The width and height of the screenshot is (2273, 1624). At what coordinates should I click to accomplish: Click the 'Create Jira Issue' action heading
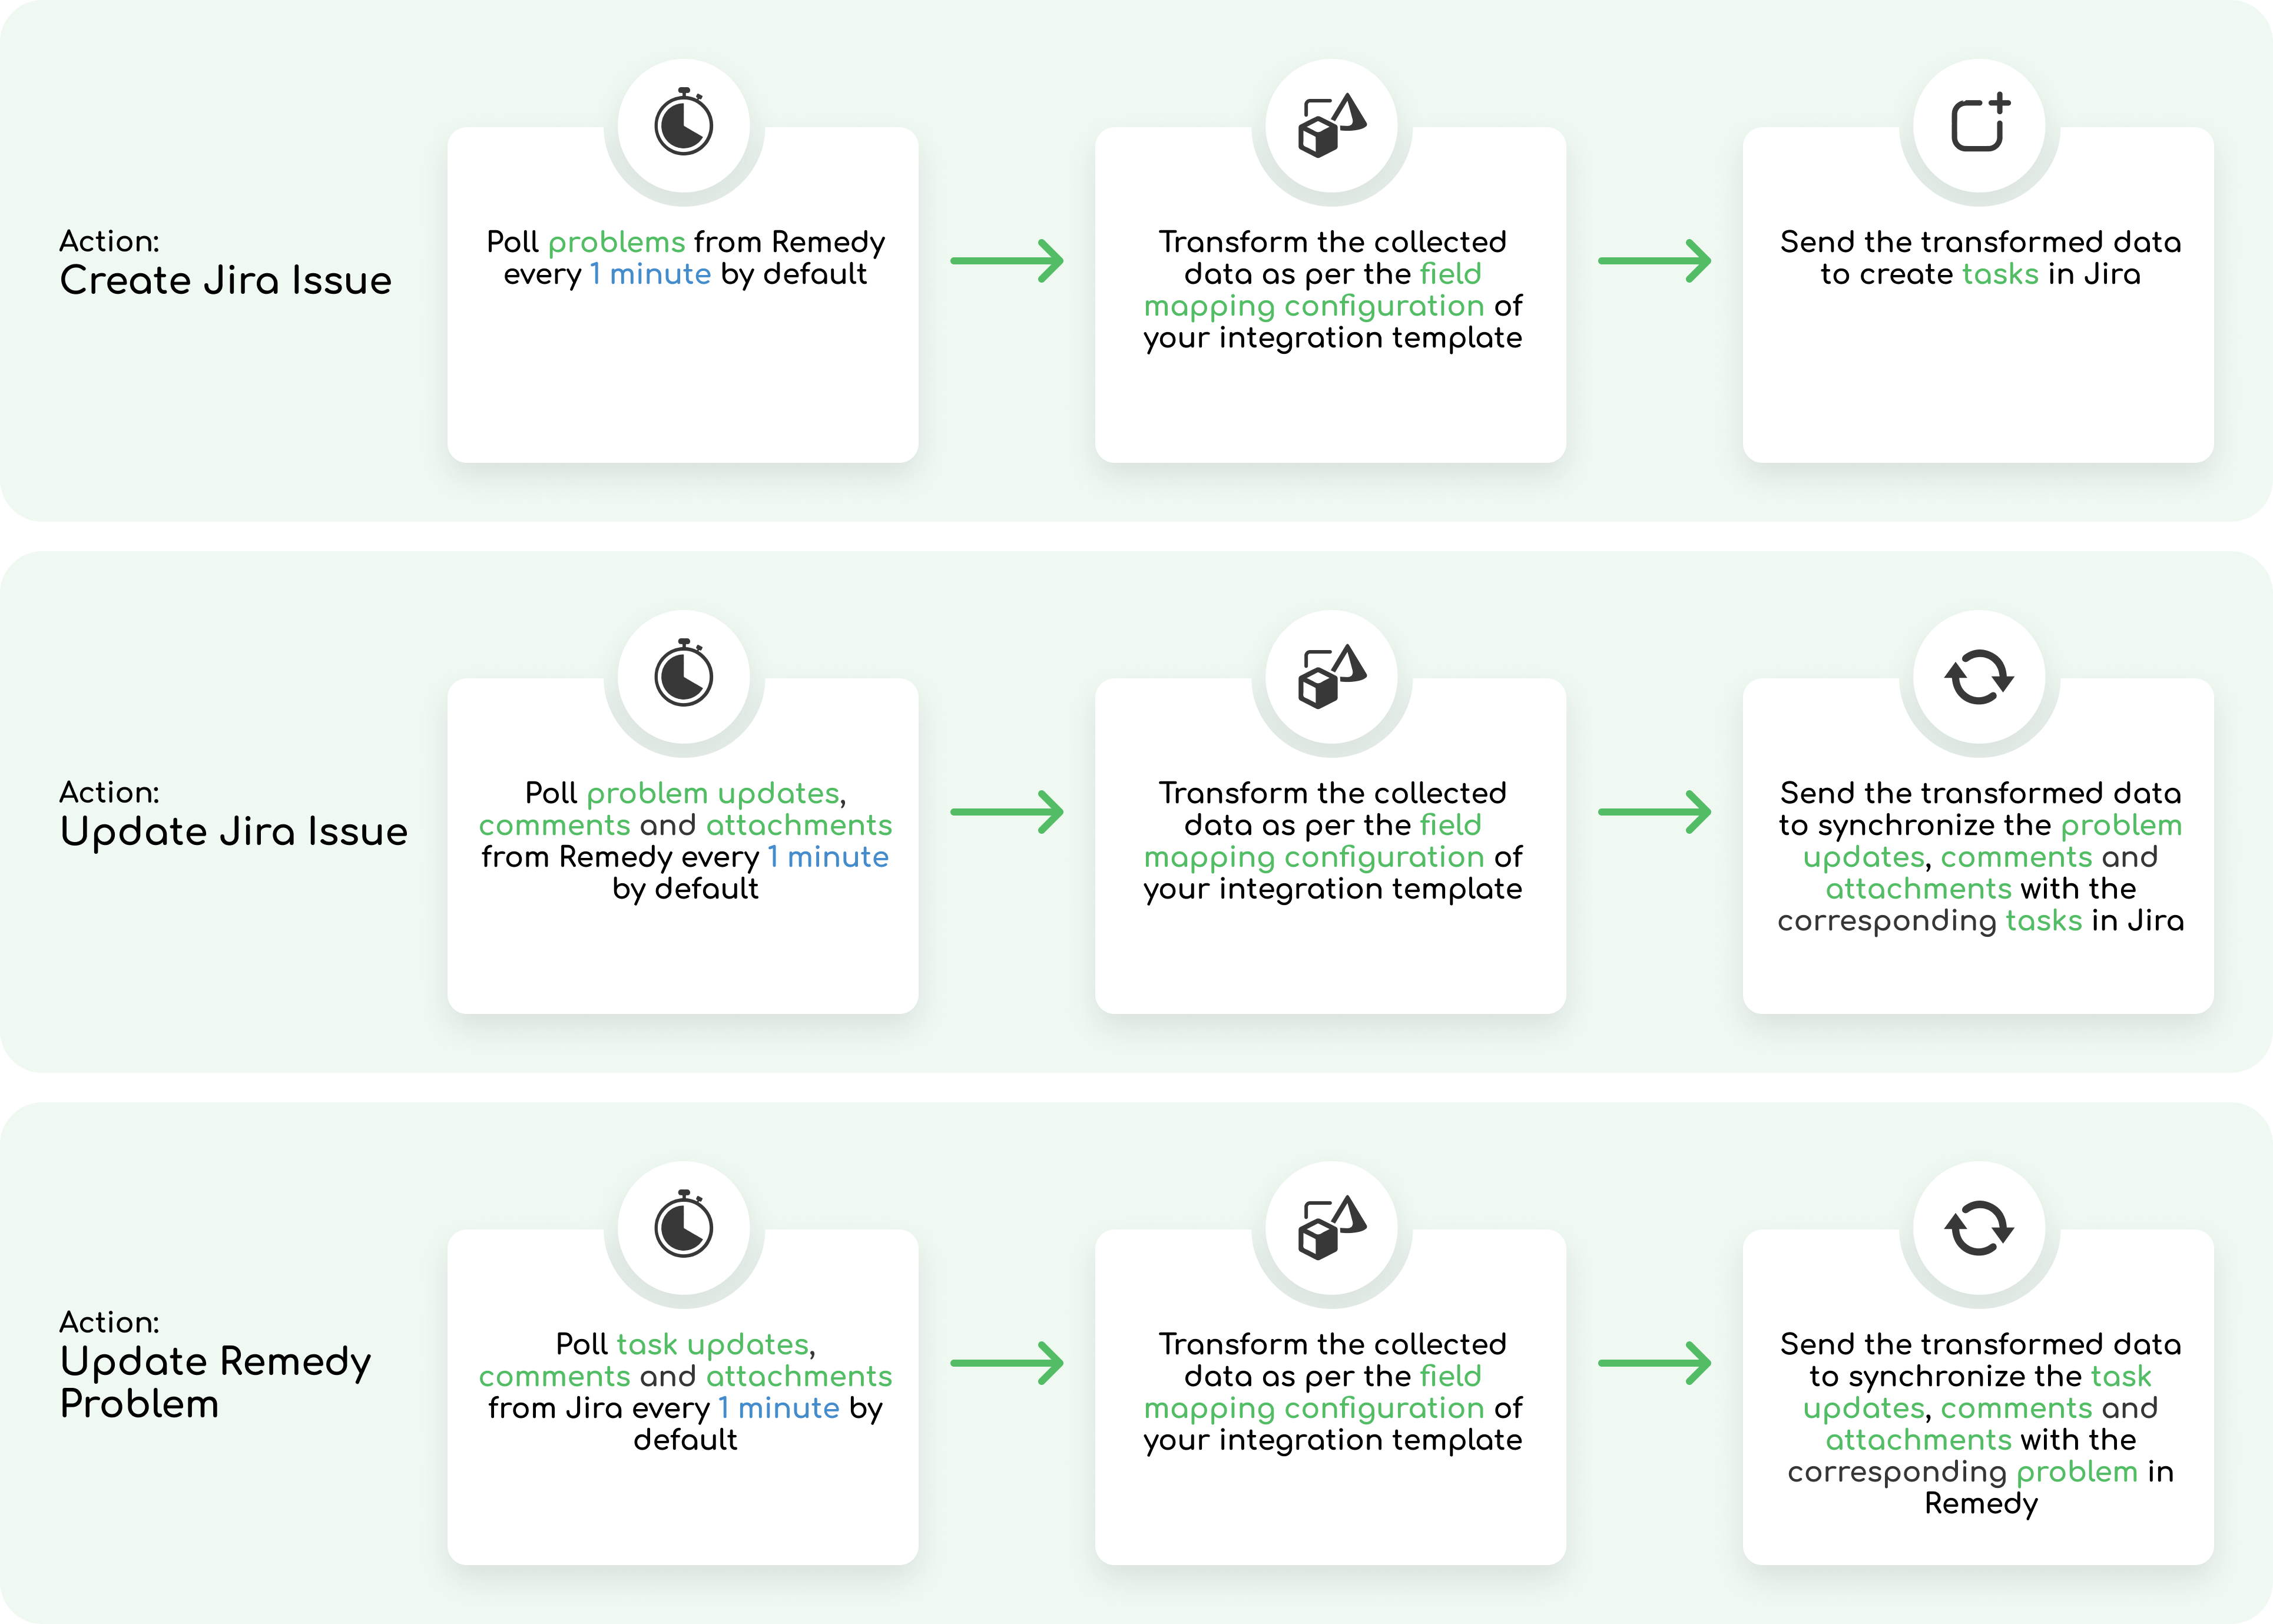(225, 280)
